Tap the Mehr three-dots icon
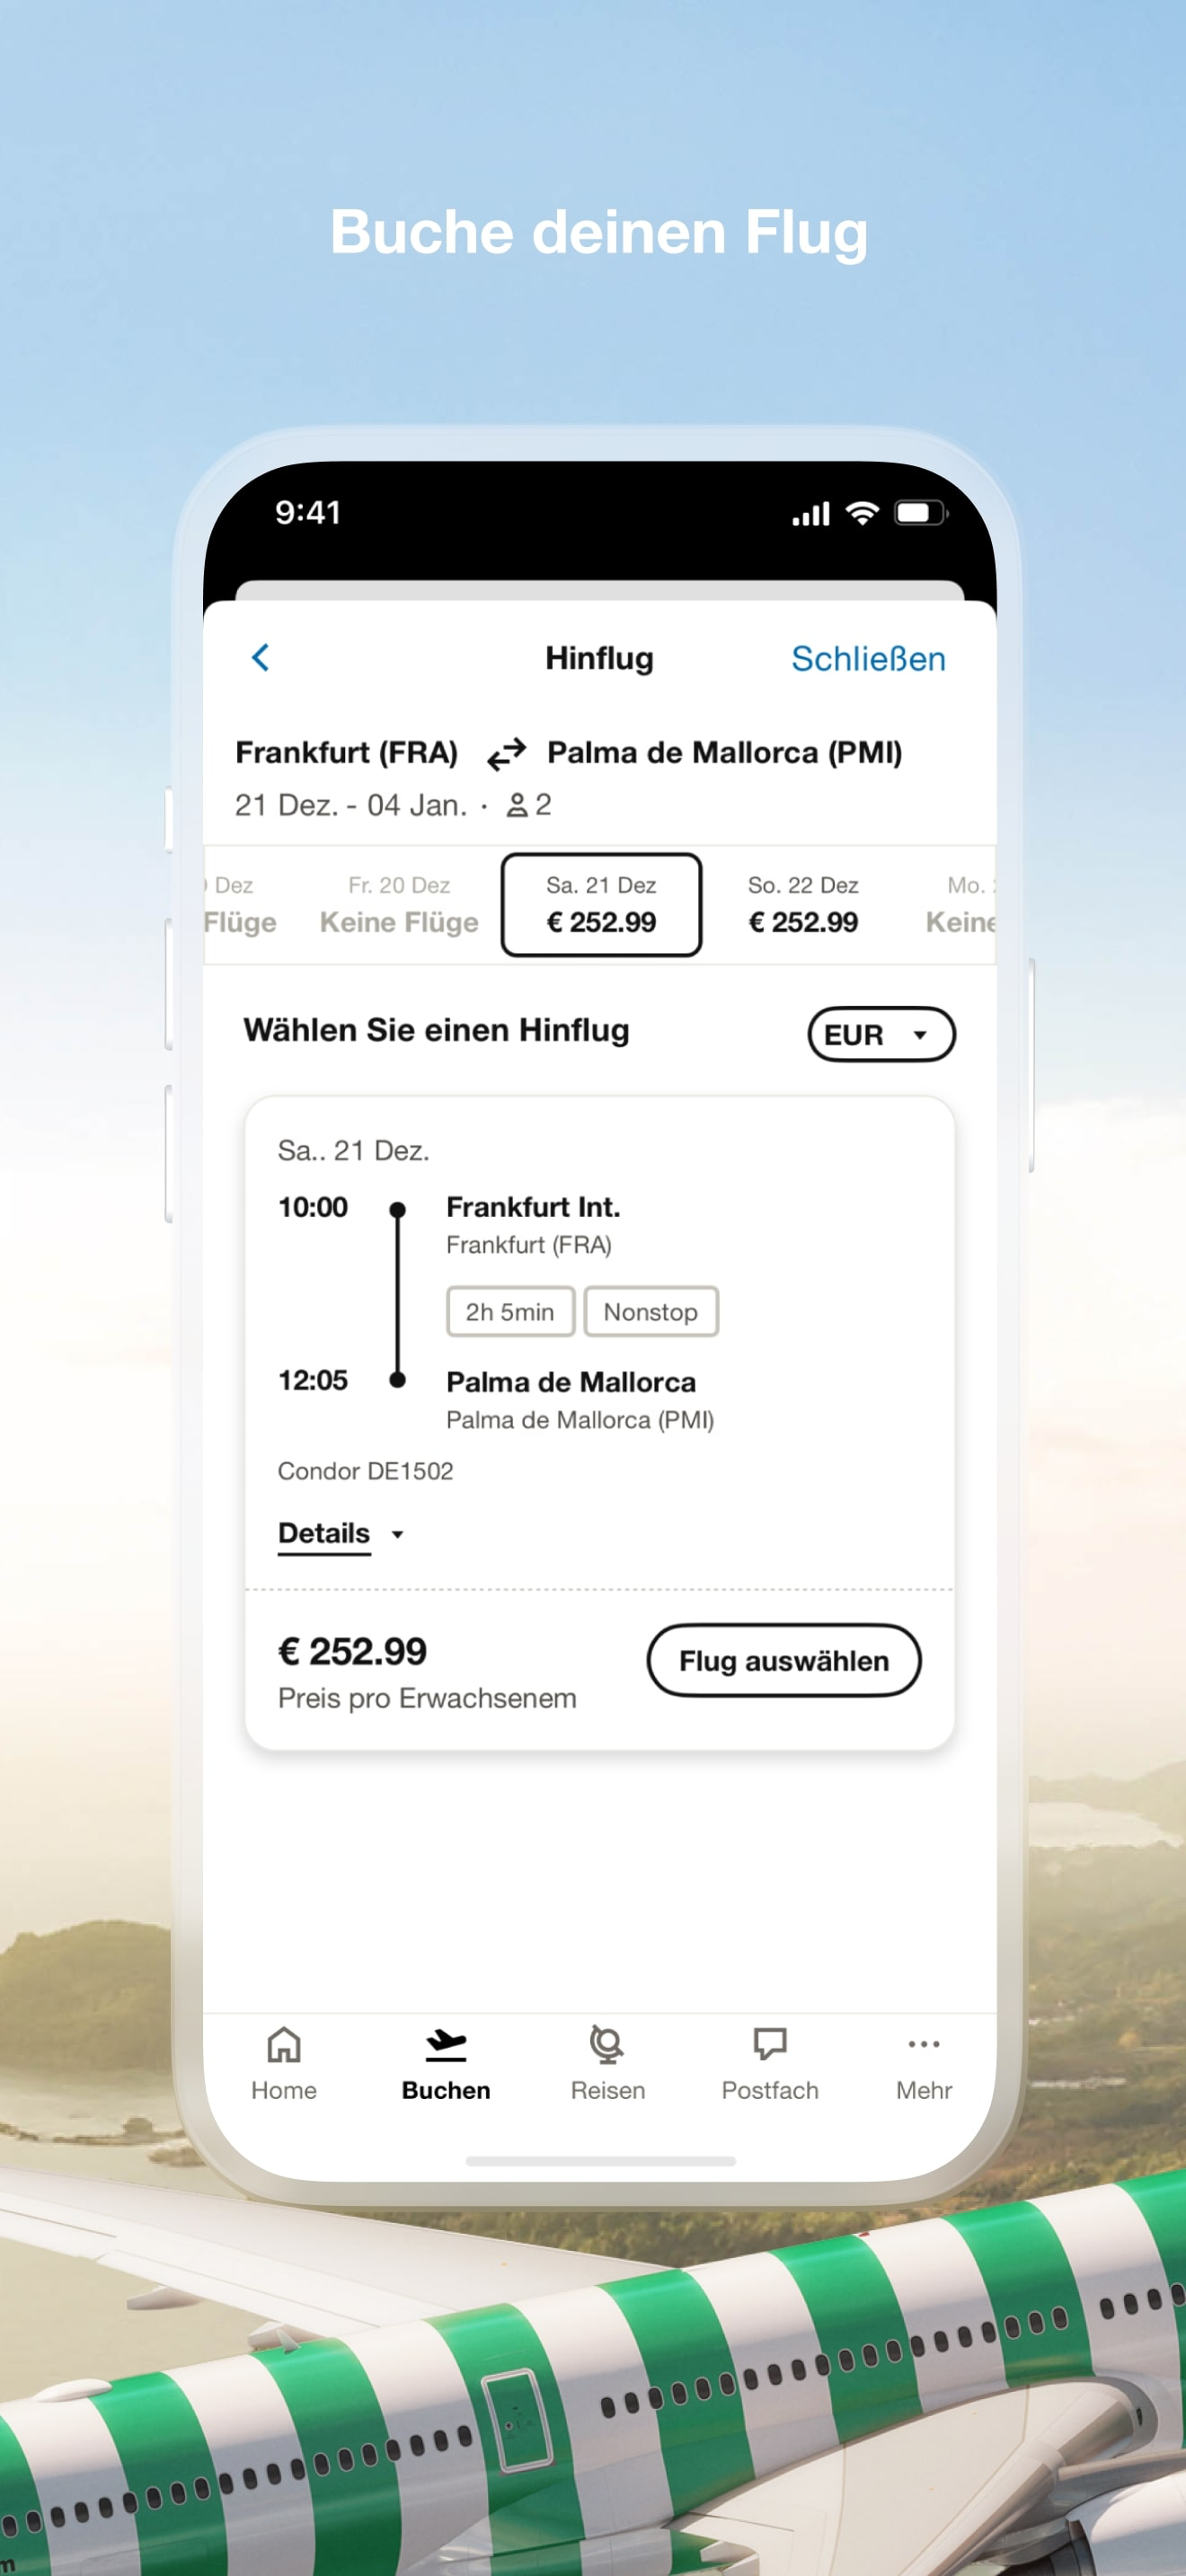Screen dimensions: 1186x2576 [x=924, y=2044]
